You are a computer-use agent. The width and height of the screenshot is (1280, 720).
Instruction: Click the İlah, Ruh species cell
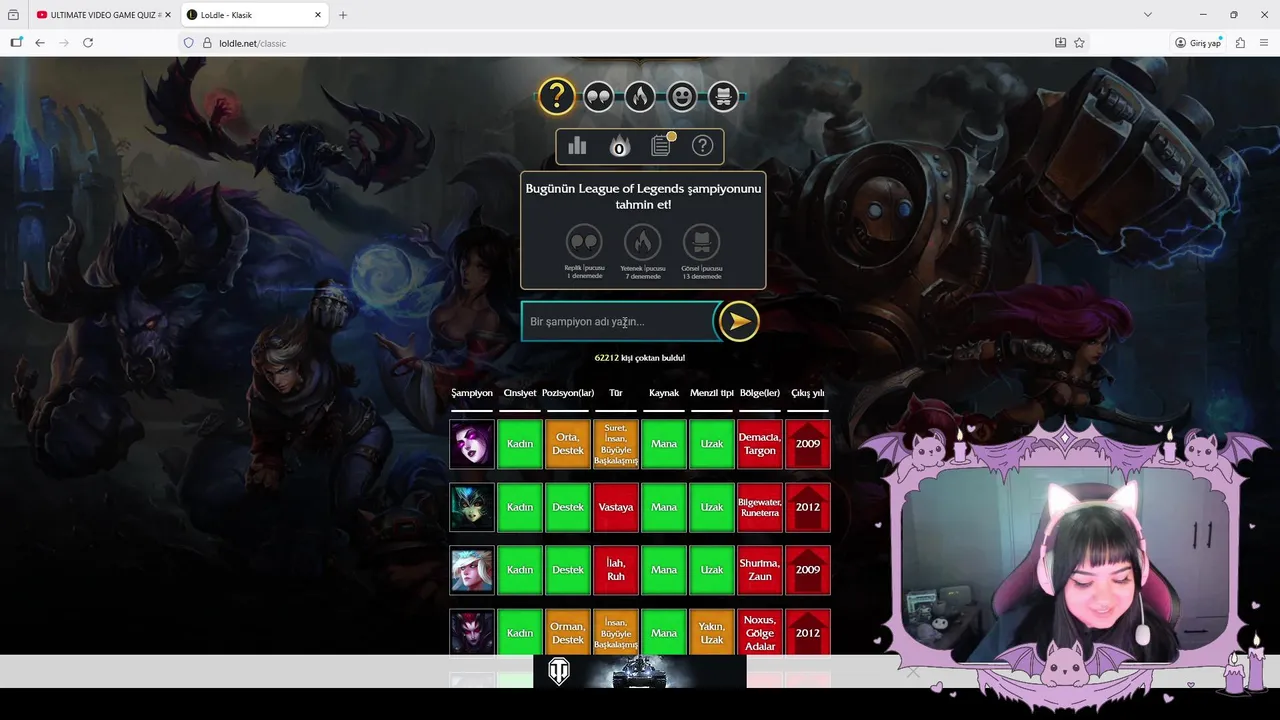pyautogui.click(x=616, y=570)
